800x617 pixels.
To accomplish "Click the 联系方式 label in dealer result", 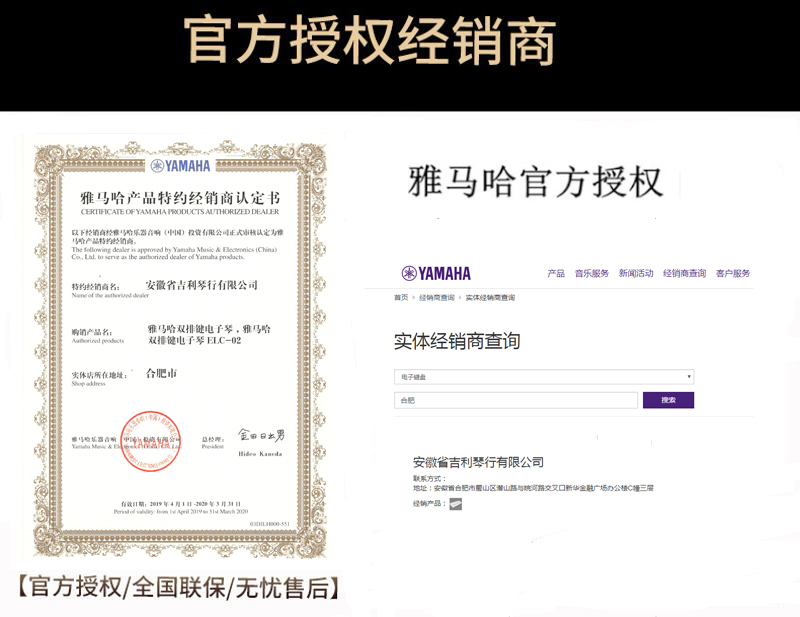I will [x=429, y=479].
